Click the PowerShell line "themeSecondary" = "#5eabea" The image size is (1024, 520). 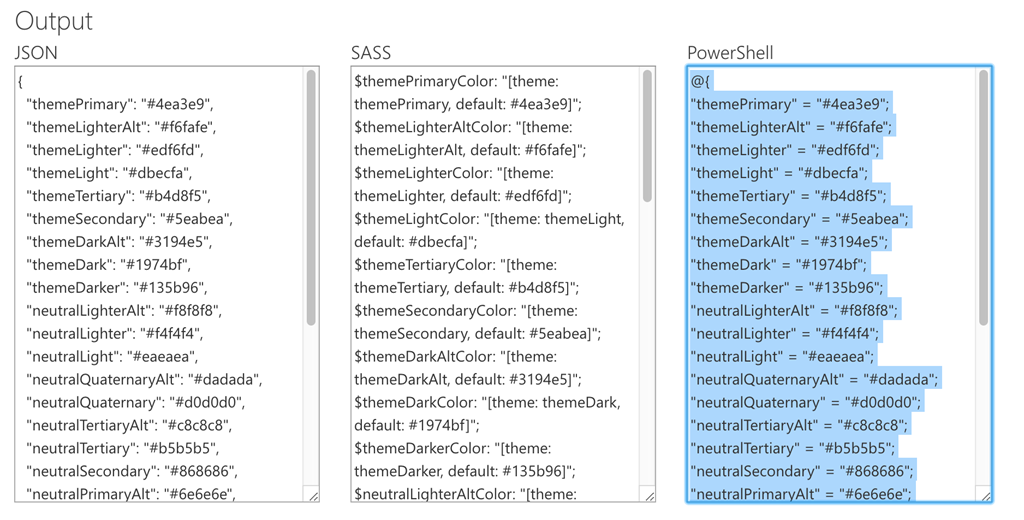(x=800, y=219)
